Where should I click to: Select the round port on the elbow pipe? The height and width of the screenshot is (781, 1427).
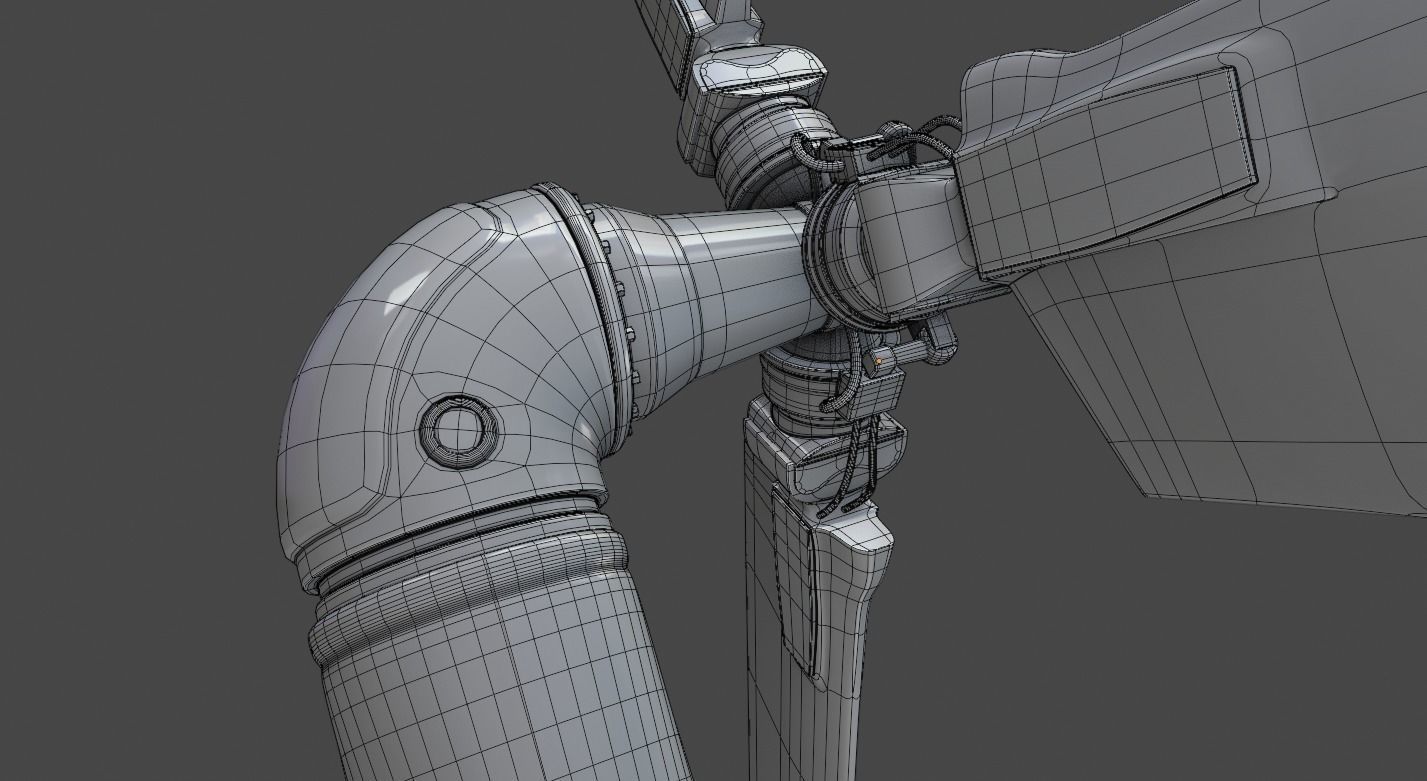point(458,431)
